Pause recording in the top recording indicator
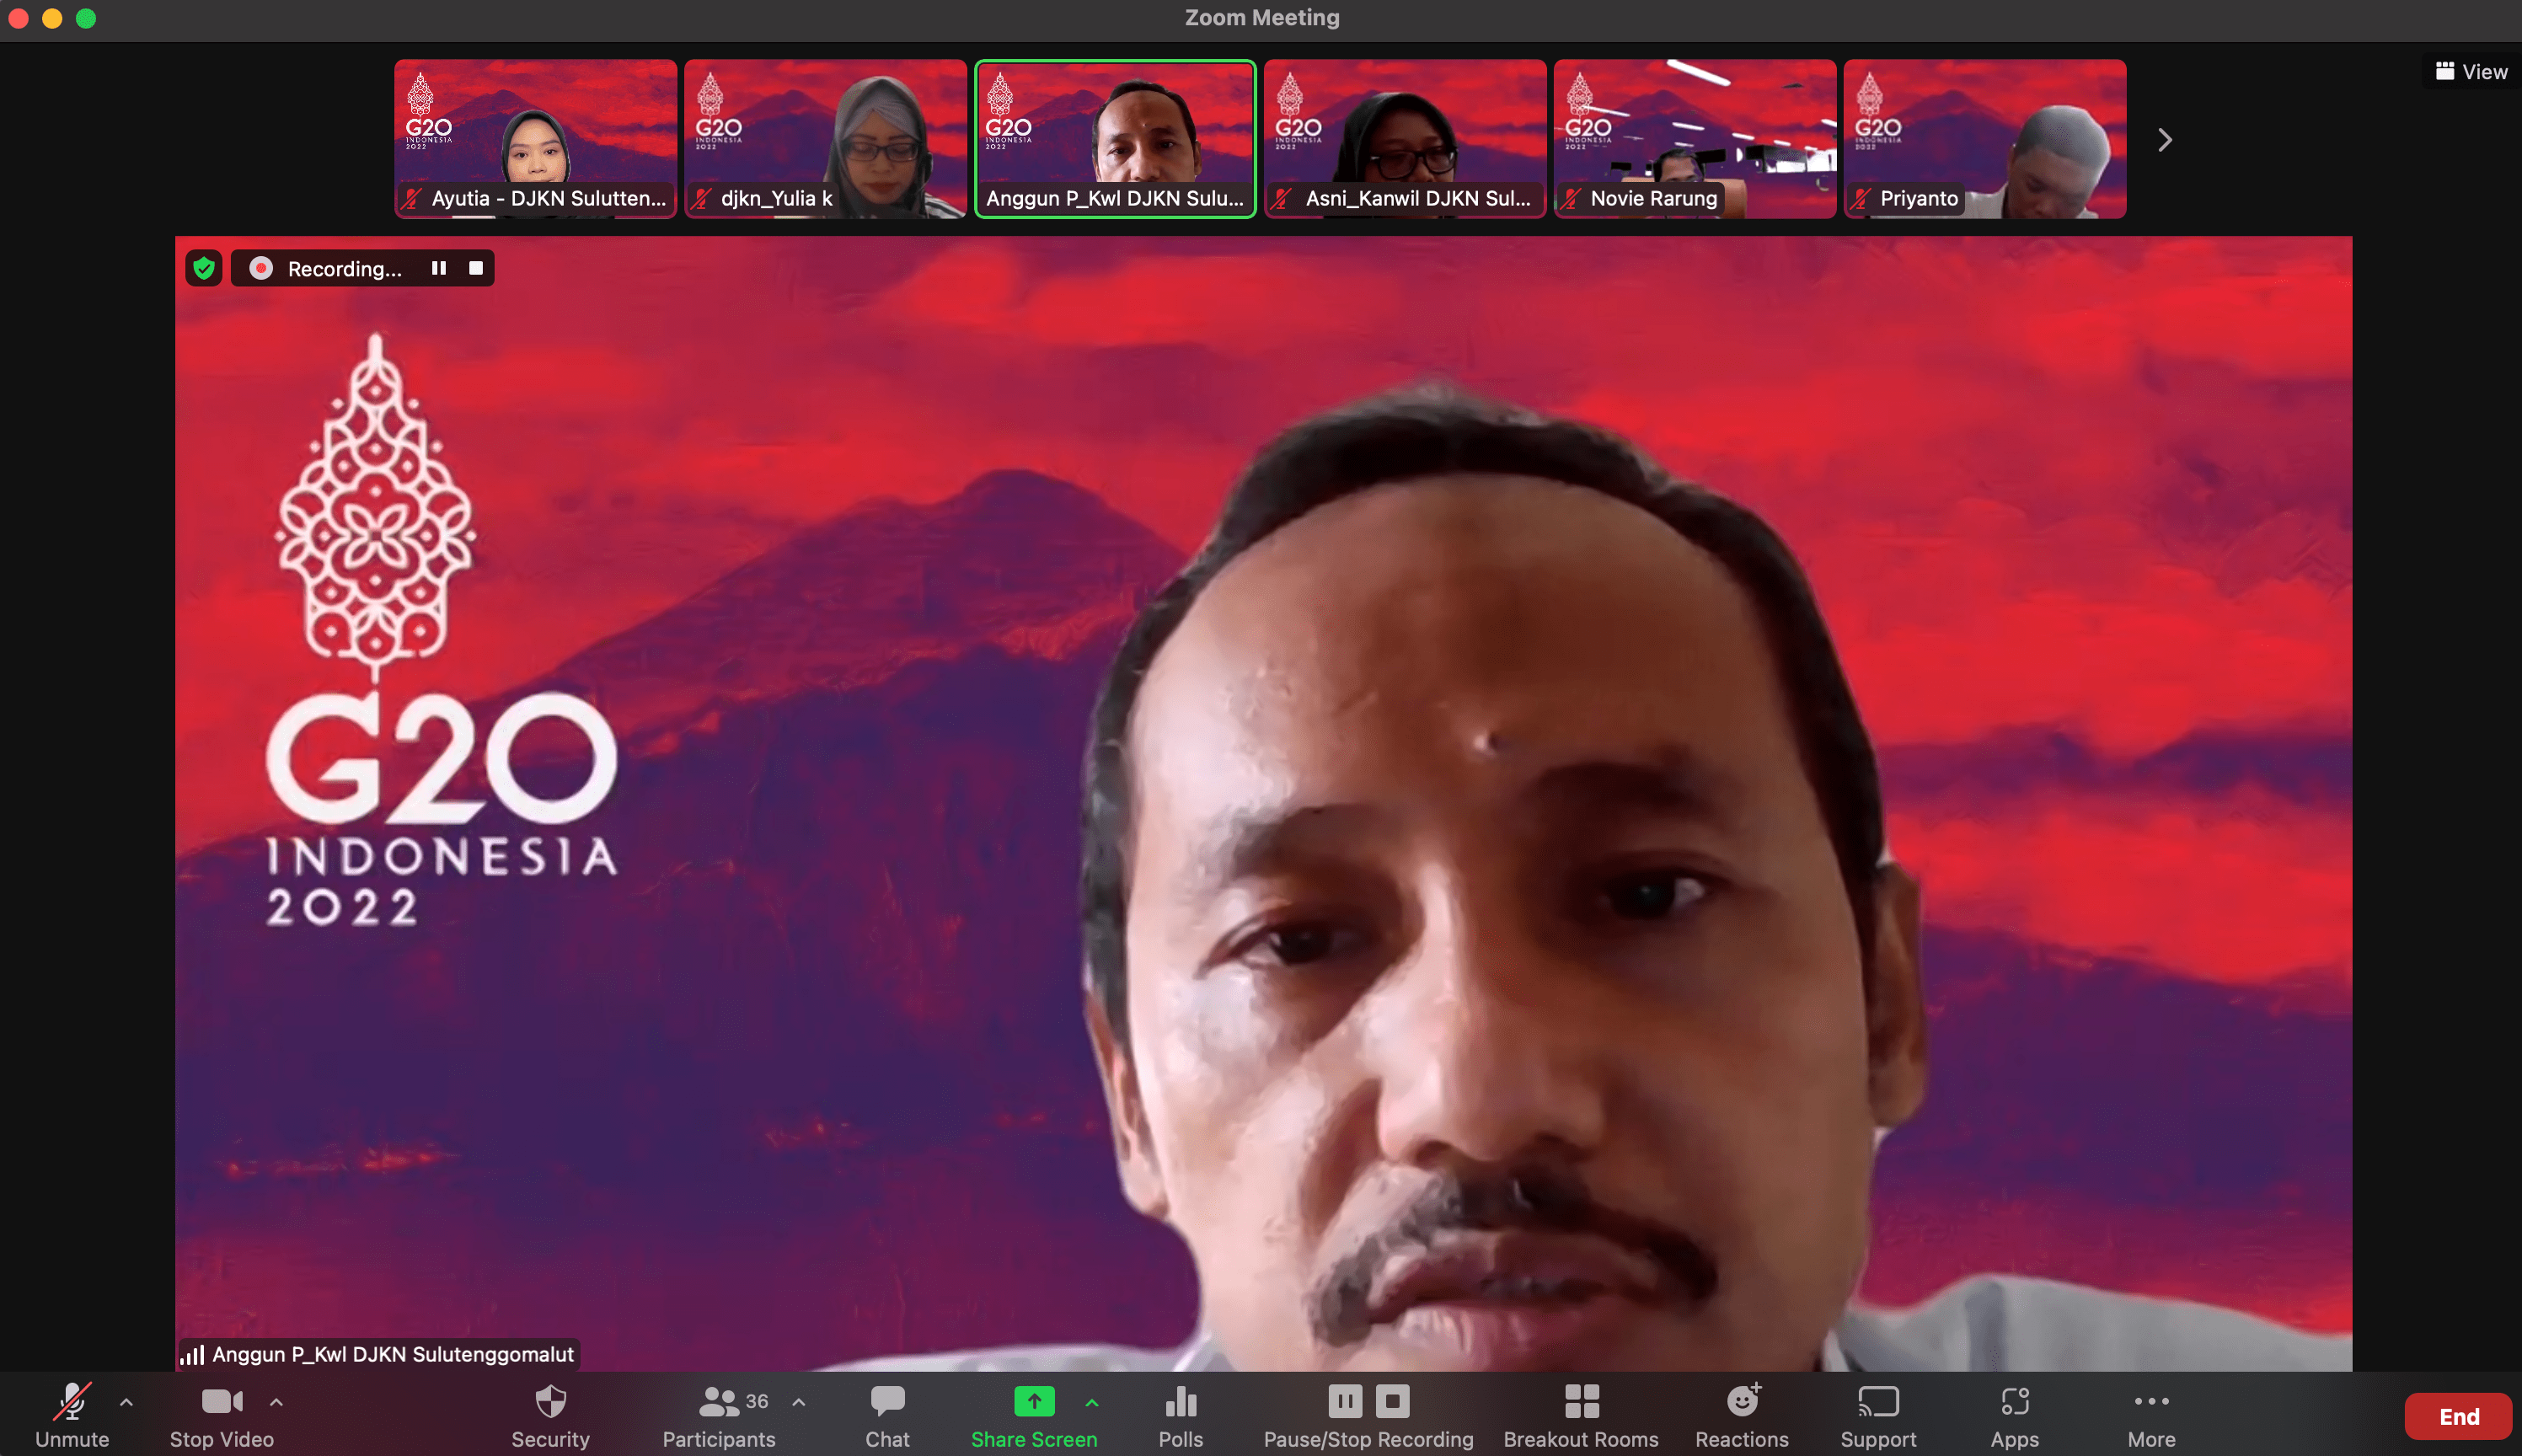2522x1456 pixels. tap(438, 268)
